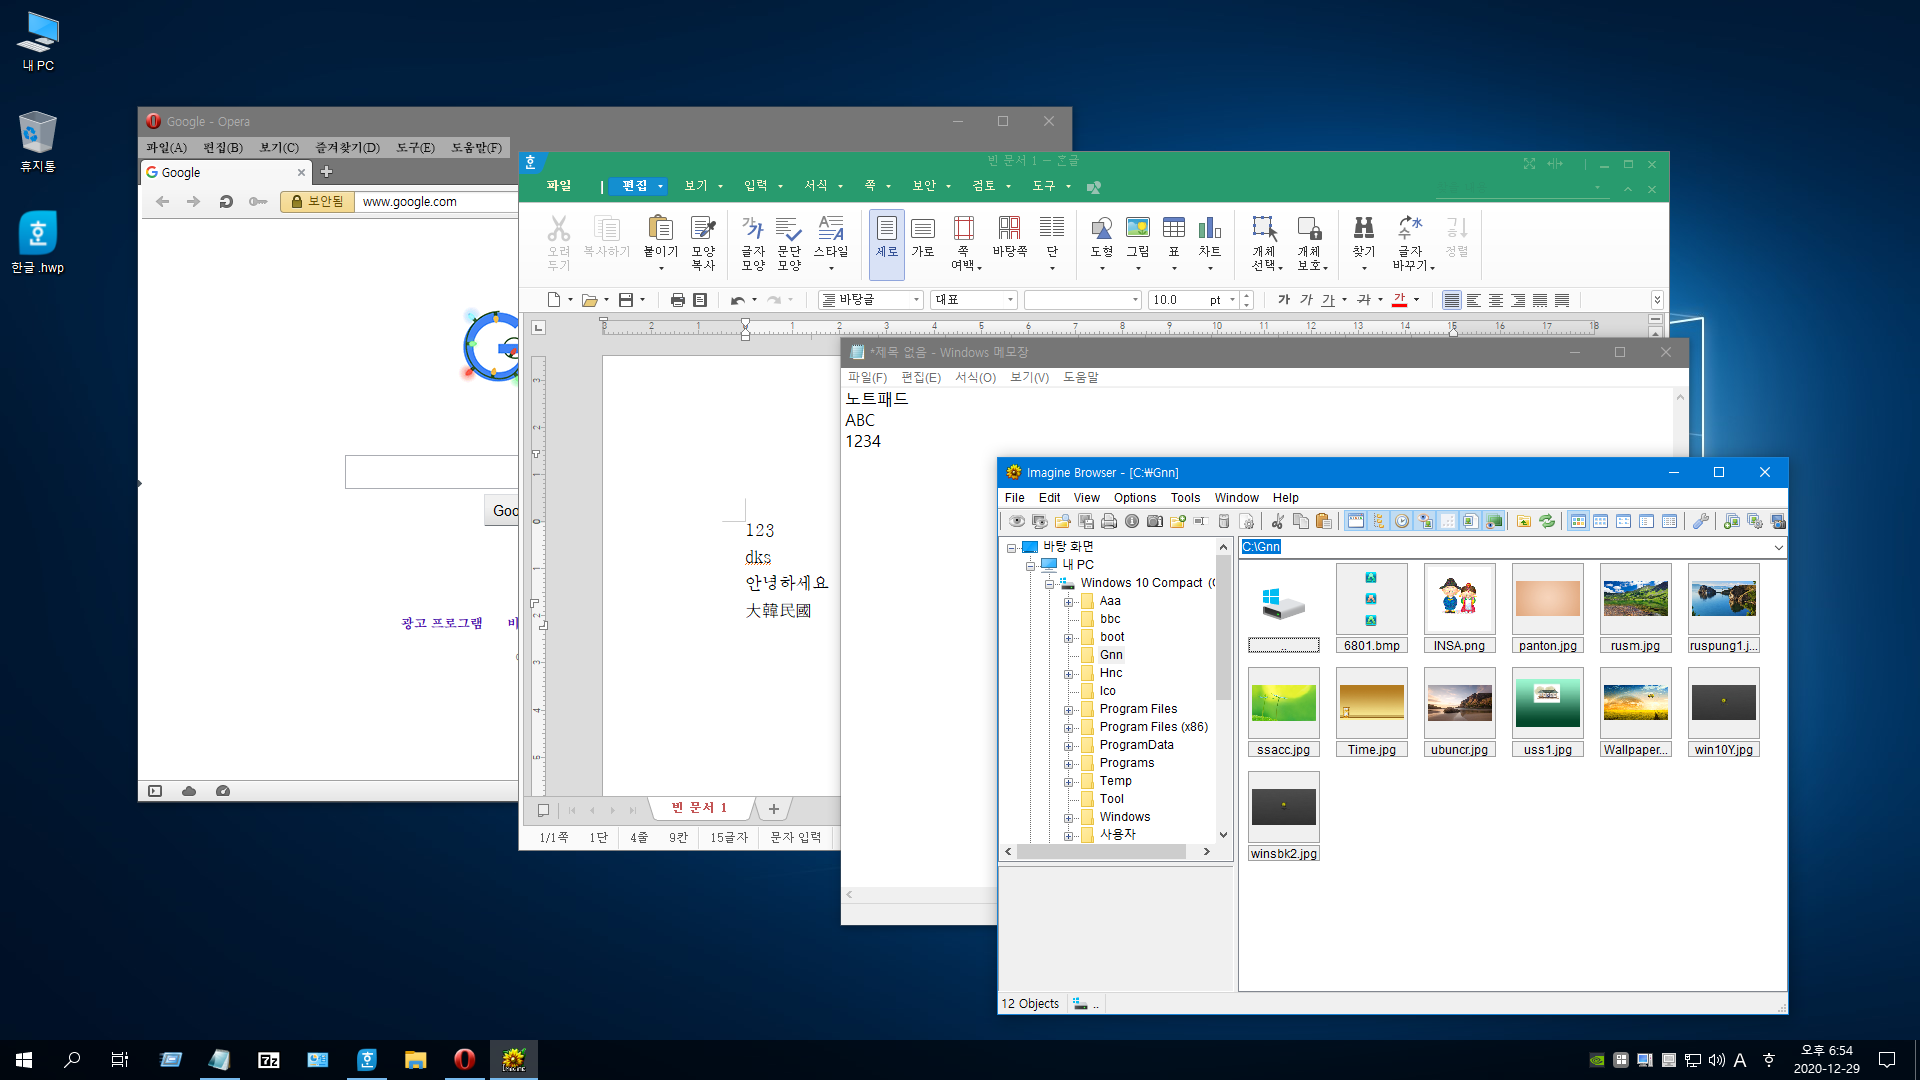Click Hangul font size up/down stepper
Viewport: 1920px width, 1080px height.
pos(1247,300)
